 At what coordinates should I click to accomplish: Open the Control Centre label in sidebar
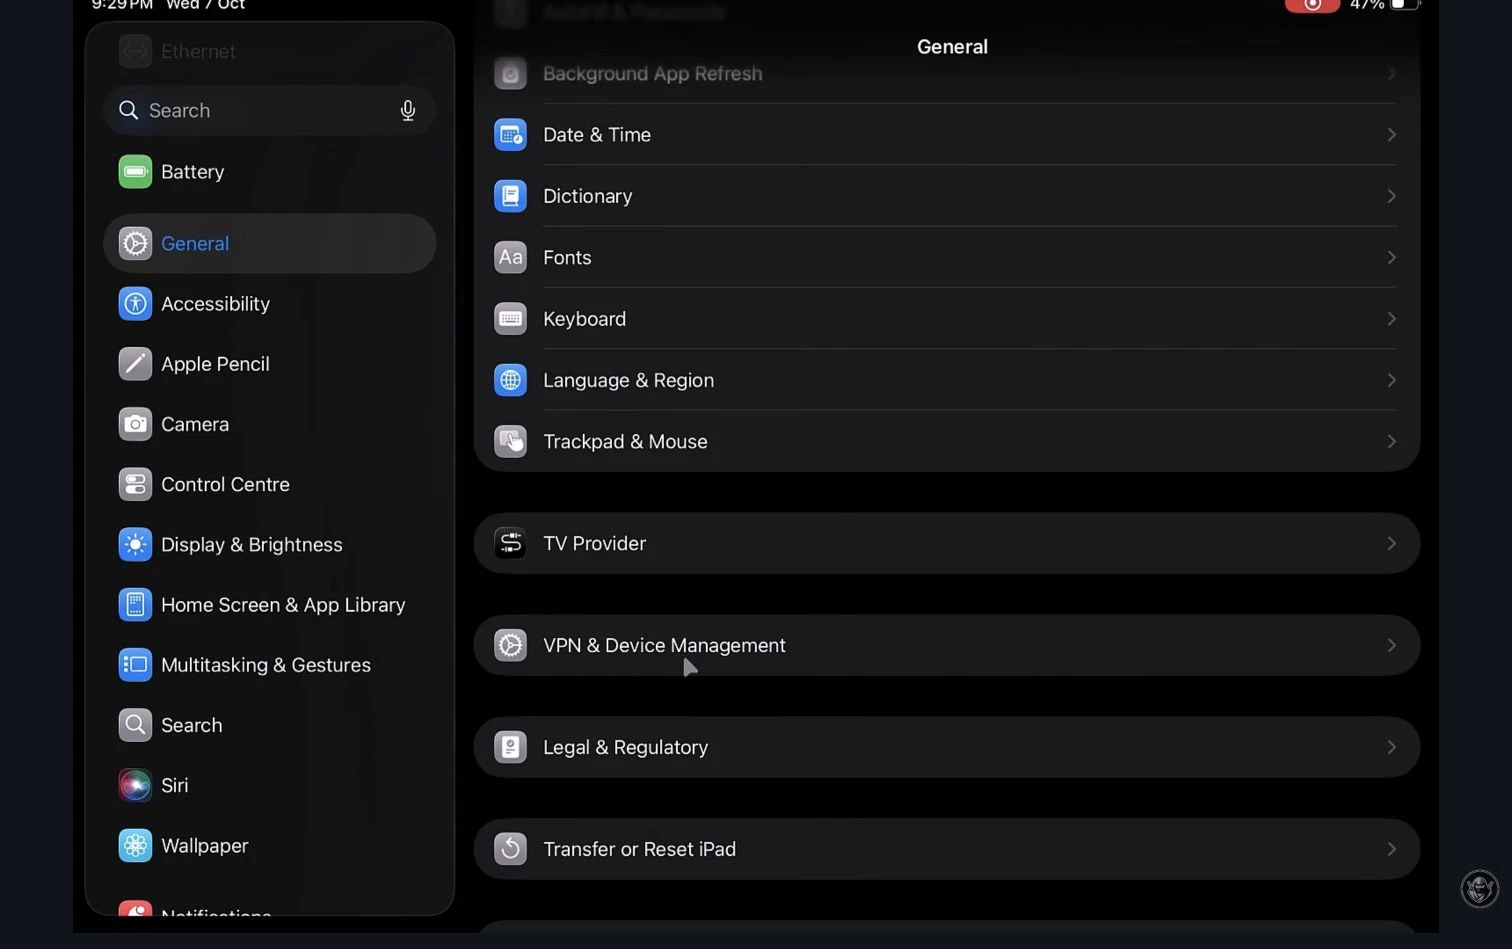[225, 484]
